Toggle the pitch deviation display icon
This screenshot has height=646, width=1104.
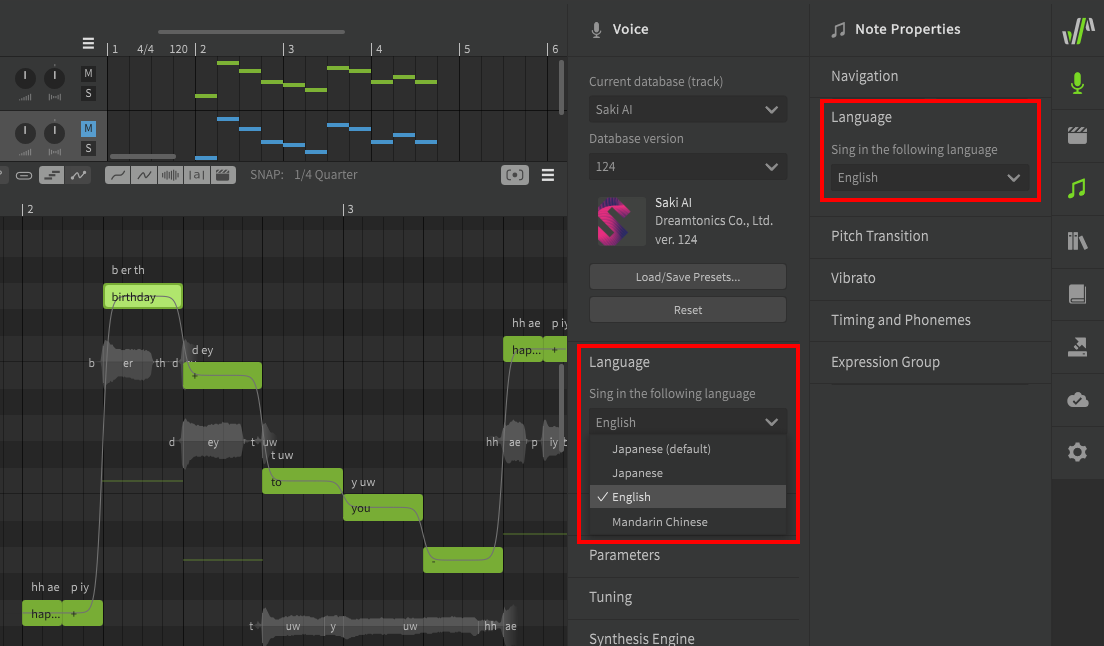coord(144,175)
